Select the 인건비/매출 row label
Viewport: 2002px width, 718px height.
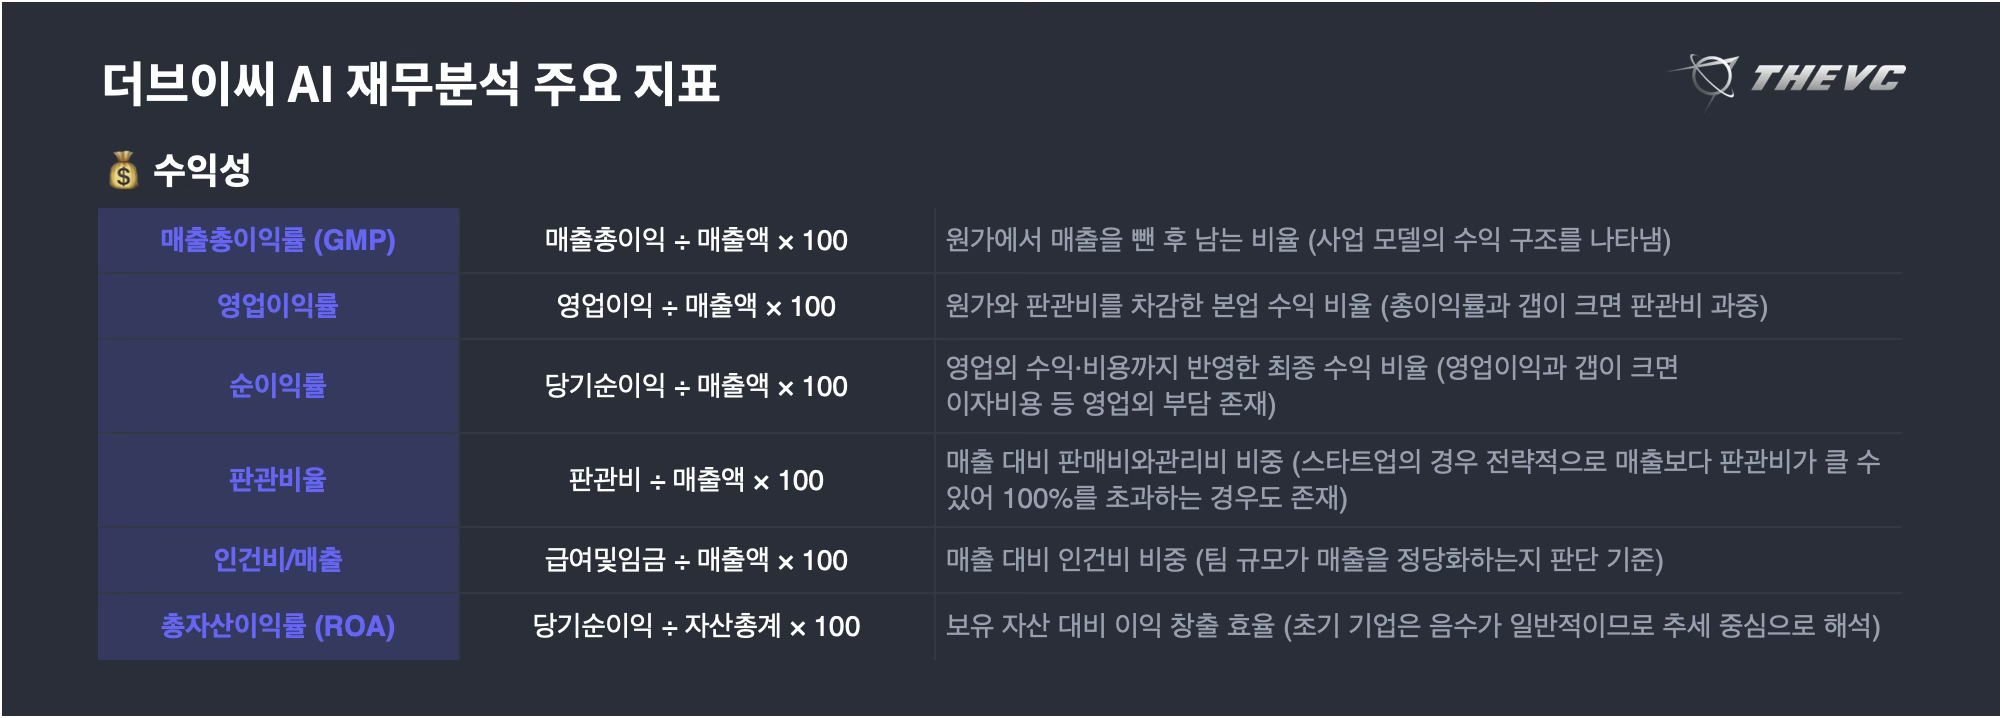pos(278,560)
